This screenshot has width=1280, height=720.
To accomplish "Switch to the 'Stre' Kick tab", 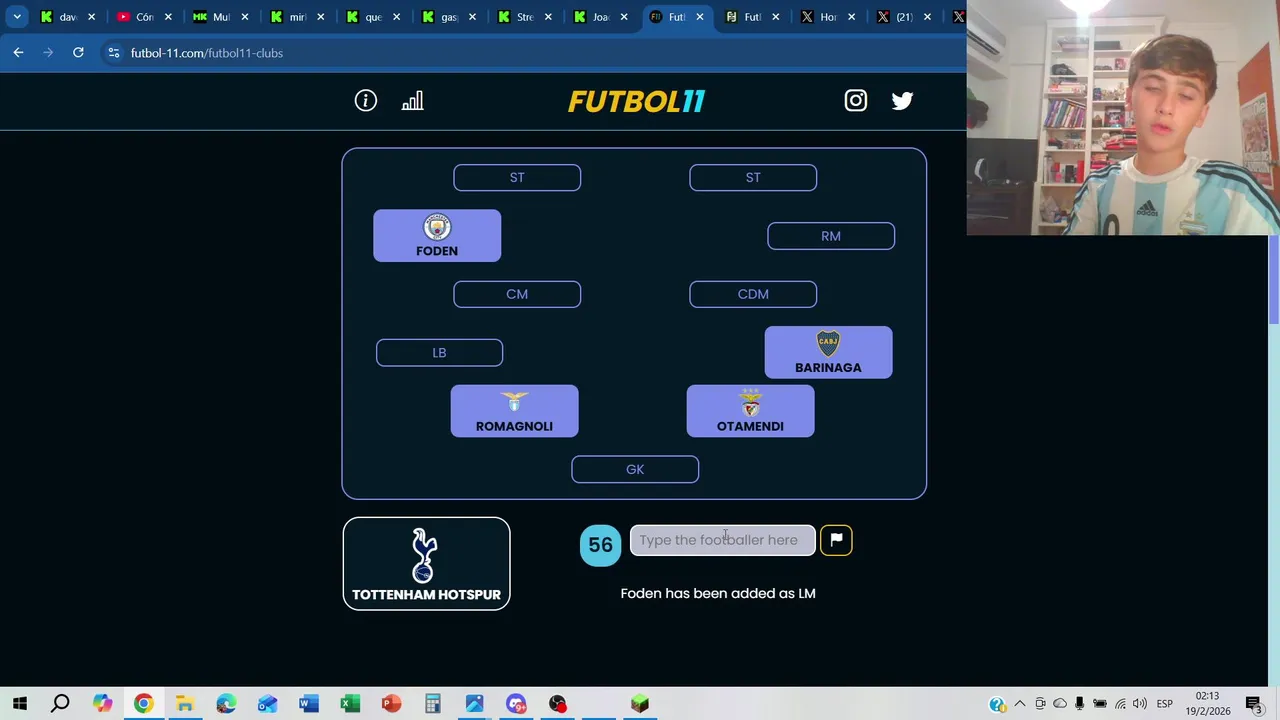I will 524,17.
